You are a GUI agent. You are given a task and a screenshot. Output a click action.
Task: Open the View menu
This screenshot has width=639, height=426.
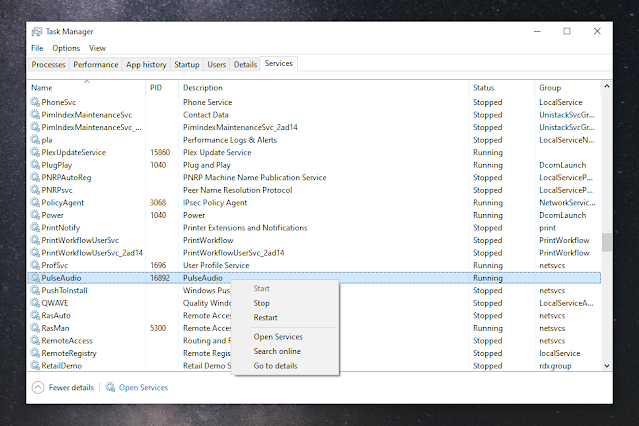coord(97,48)
